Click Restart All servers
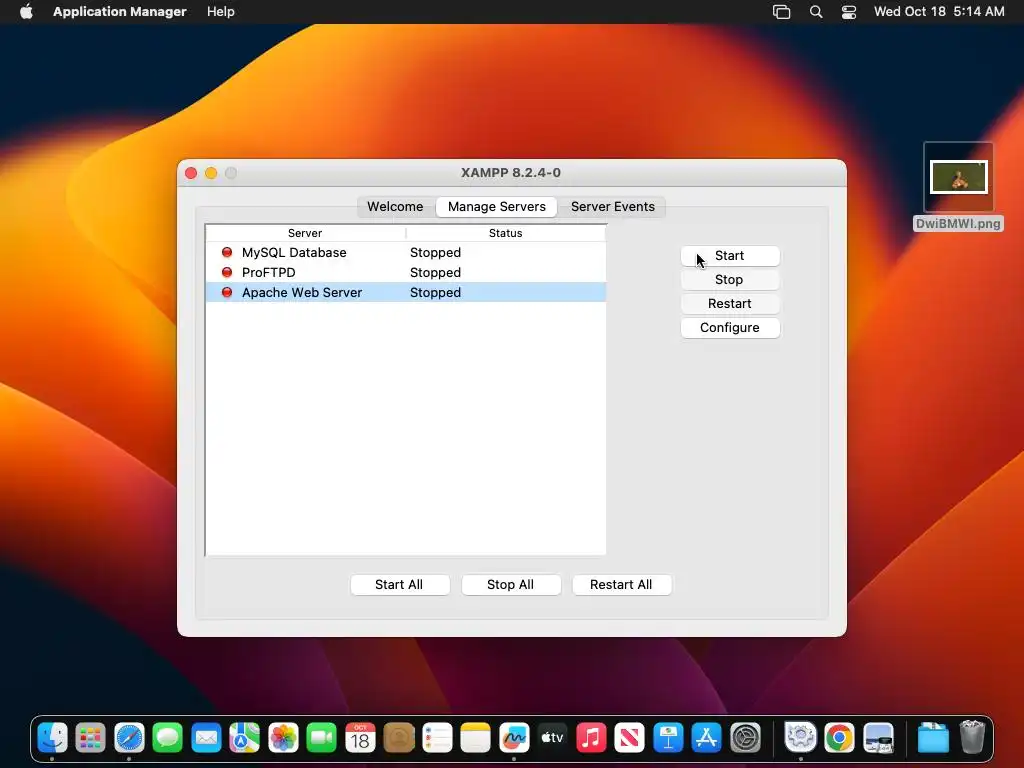1024x768 pixels. 622,584
